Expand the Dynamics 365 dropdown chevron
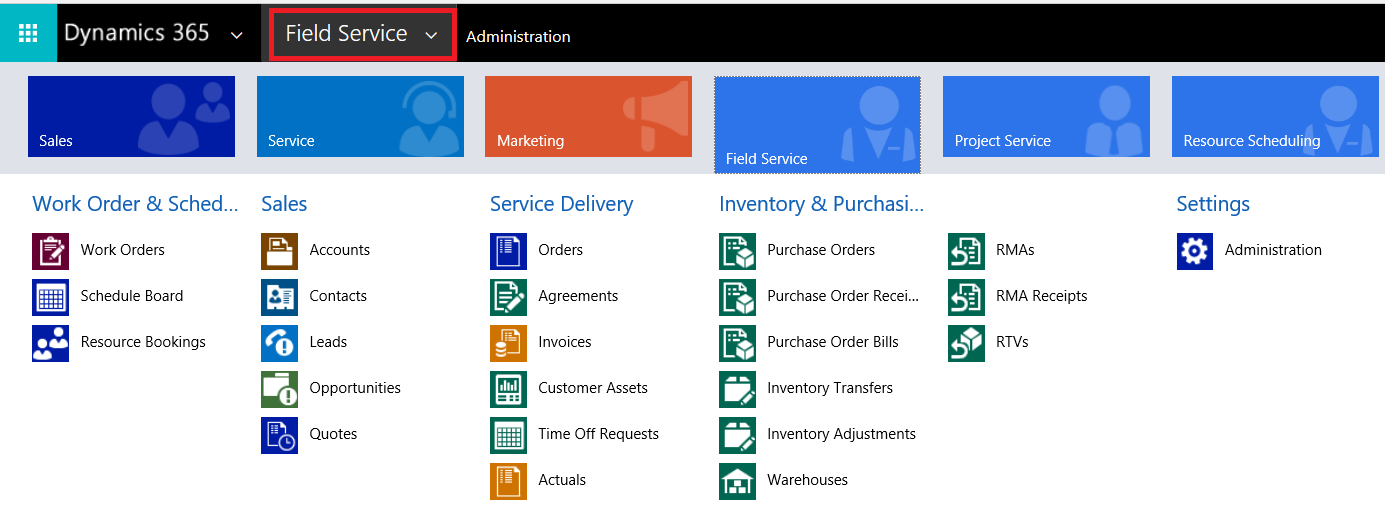 tap(237, 35)
